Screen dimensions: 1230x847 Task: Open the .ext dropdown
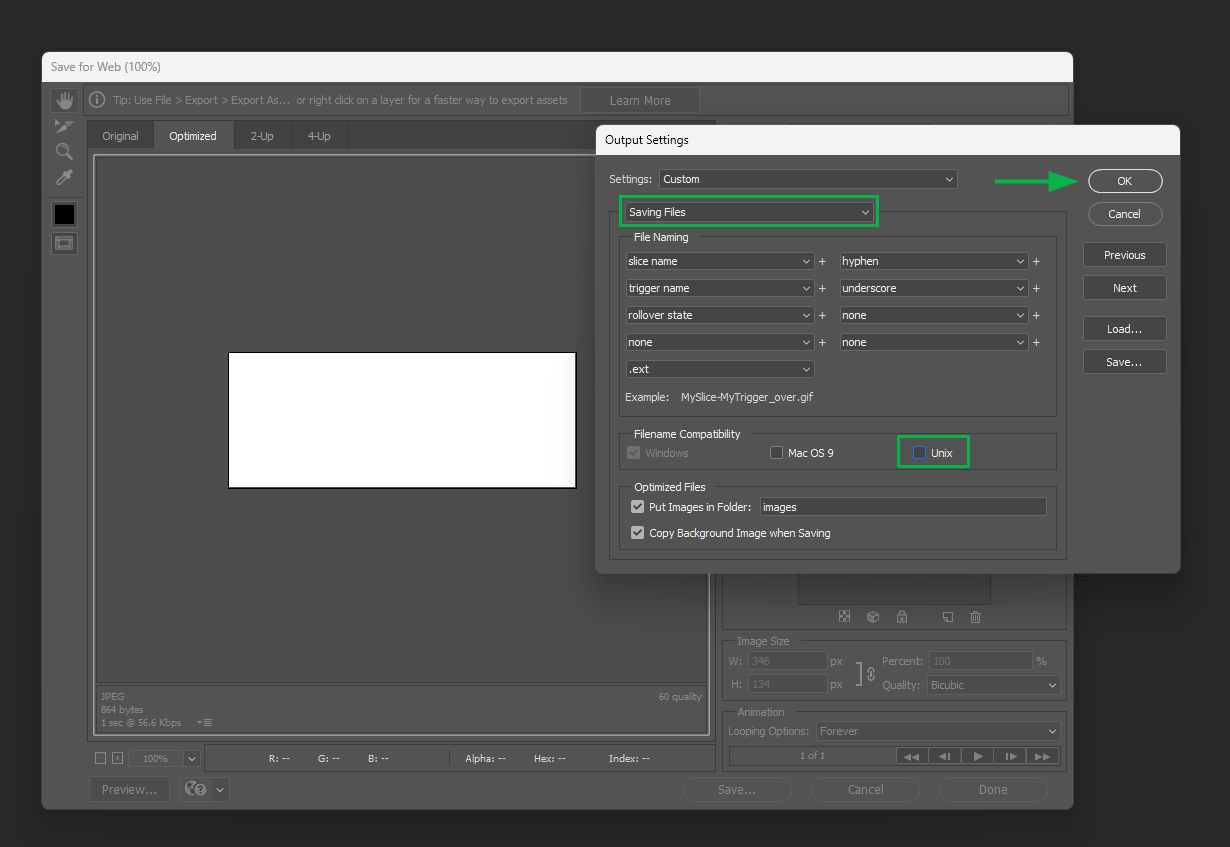[719, 369]
